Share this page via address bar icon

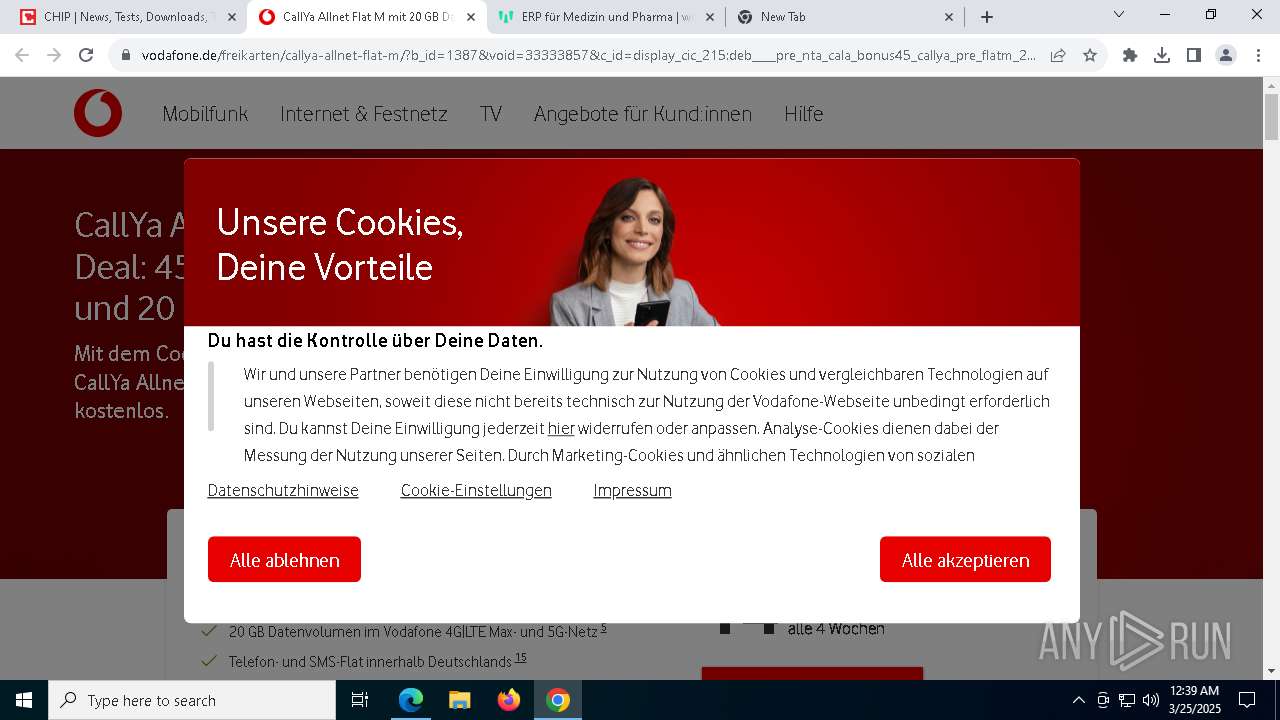(x=1058, y=56)
